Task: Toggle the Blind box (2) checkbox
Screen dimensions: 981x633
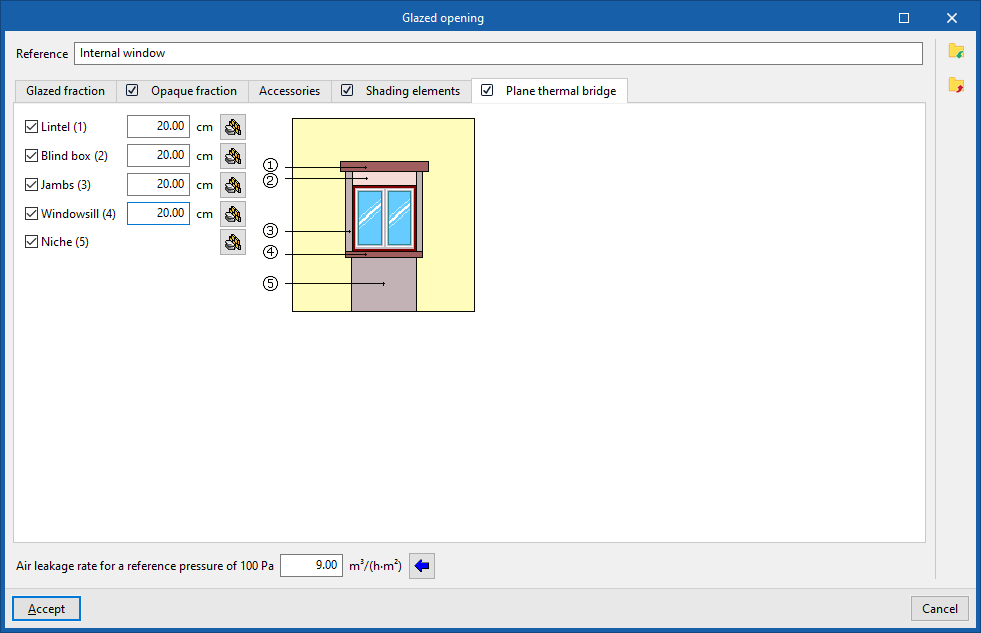Action: pyautogui.click(x=31, y=156)
